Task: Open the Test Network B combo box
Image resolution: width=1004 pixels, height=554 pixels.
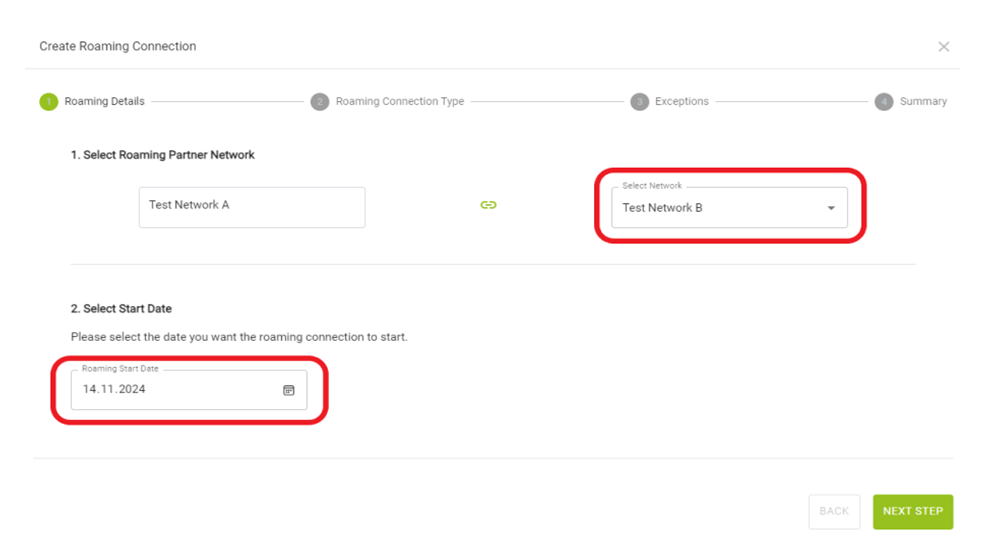Action: point(729,208)
